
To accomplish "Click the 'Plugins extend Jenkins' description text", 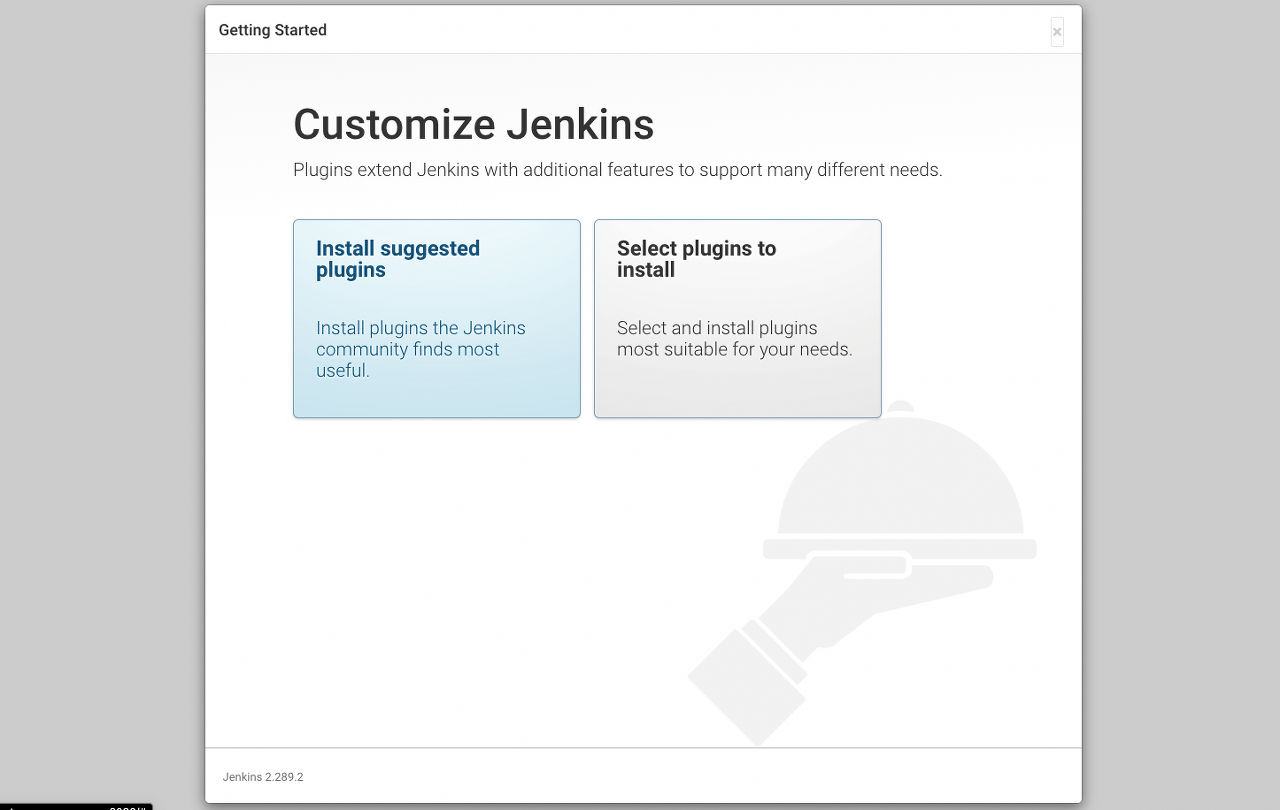I will (x=618, y=170).
